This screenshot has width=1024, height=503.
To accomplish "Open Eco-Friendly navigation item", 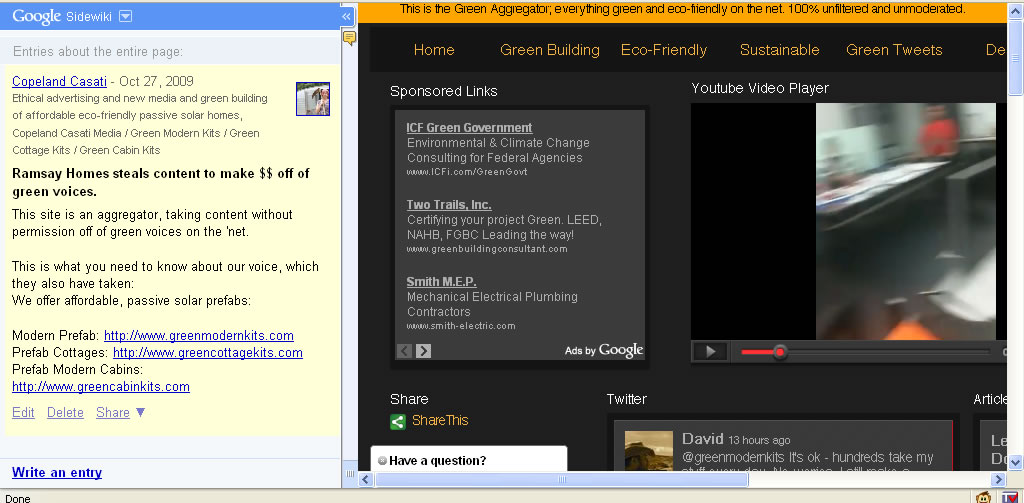I will click(x=664, y=50).
